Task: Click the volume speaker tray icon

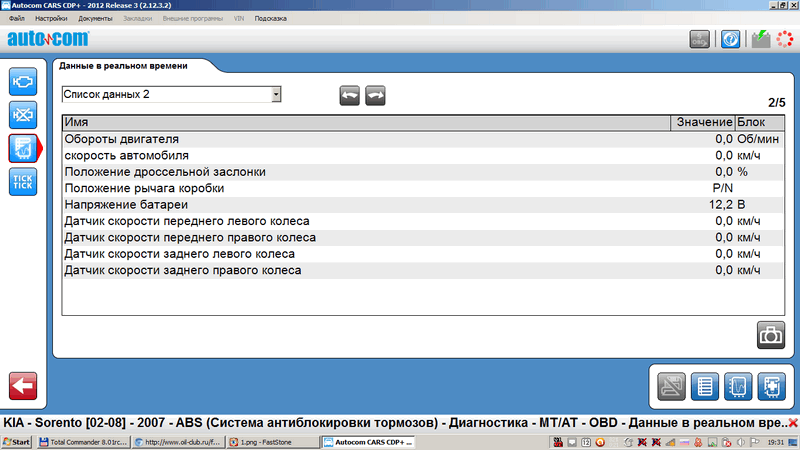Action: 740,442
